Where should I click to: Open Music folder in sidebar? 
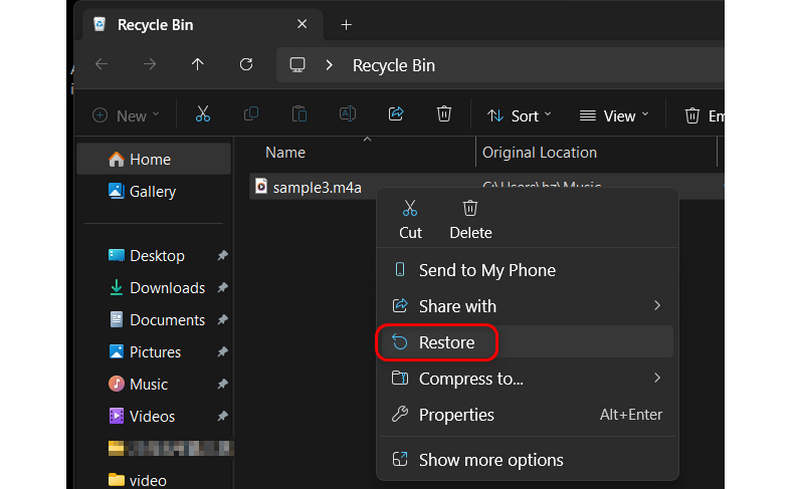tap(148, 384)
